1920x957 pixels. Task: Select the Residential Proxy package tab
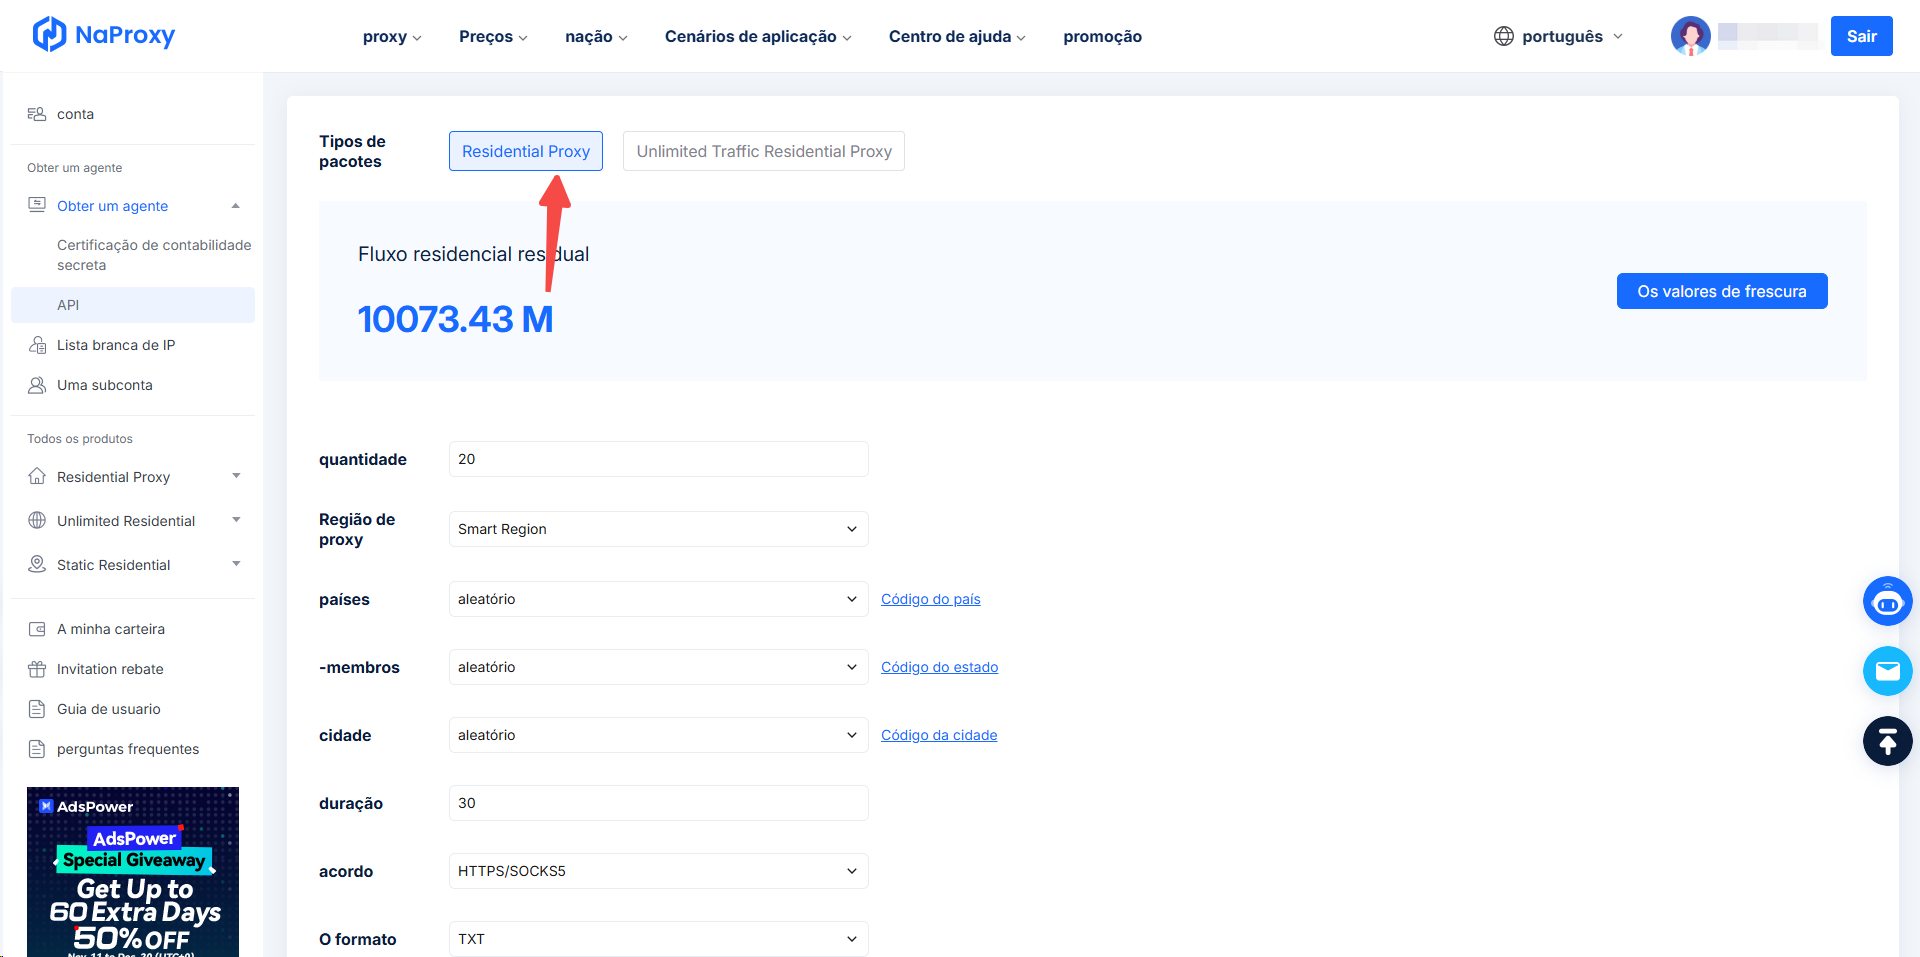pyautogui.click(x=526, y=151)
